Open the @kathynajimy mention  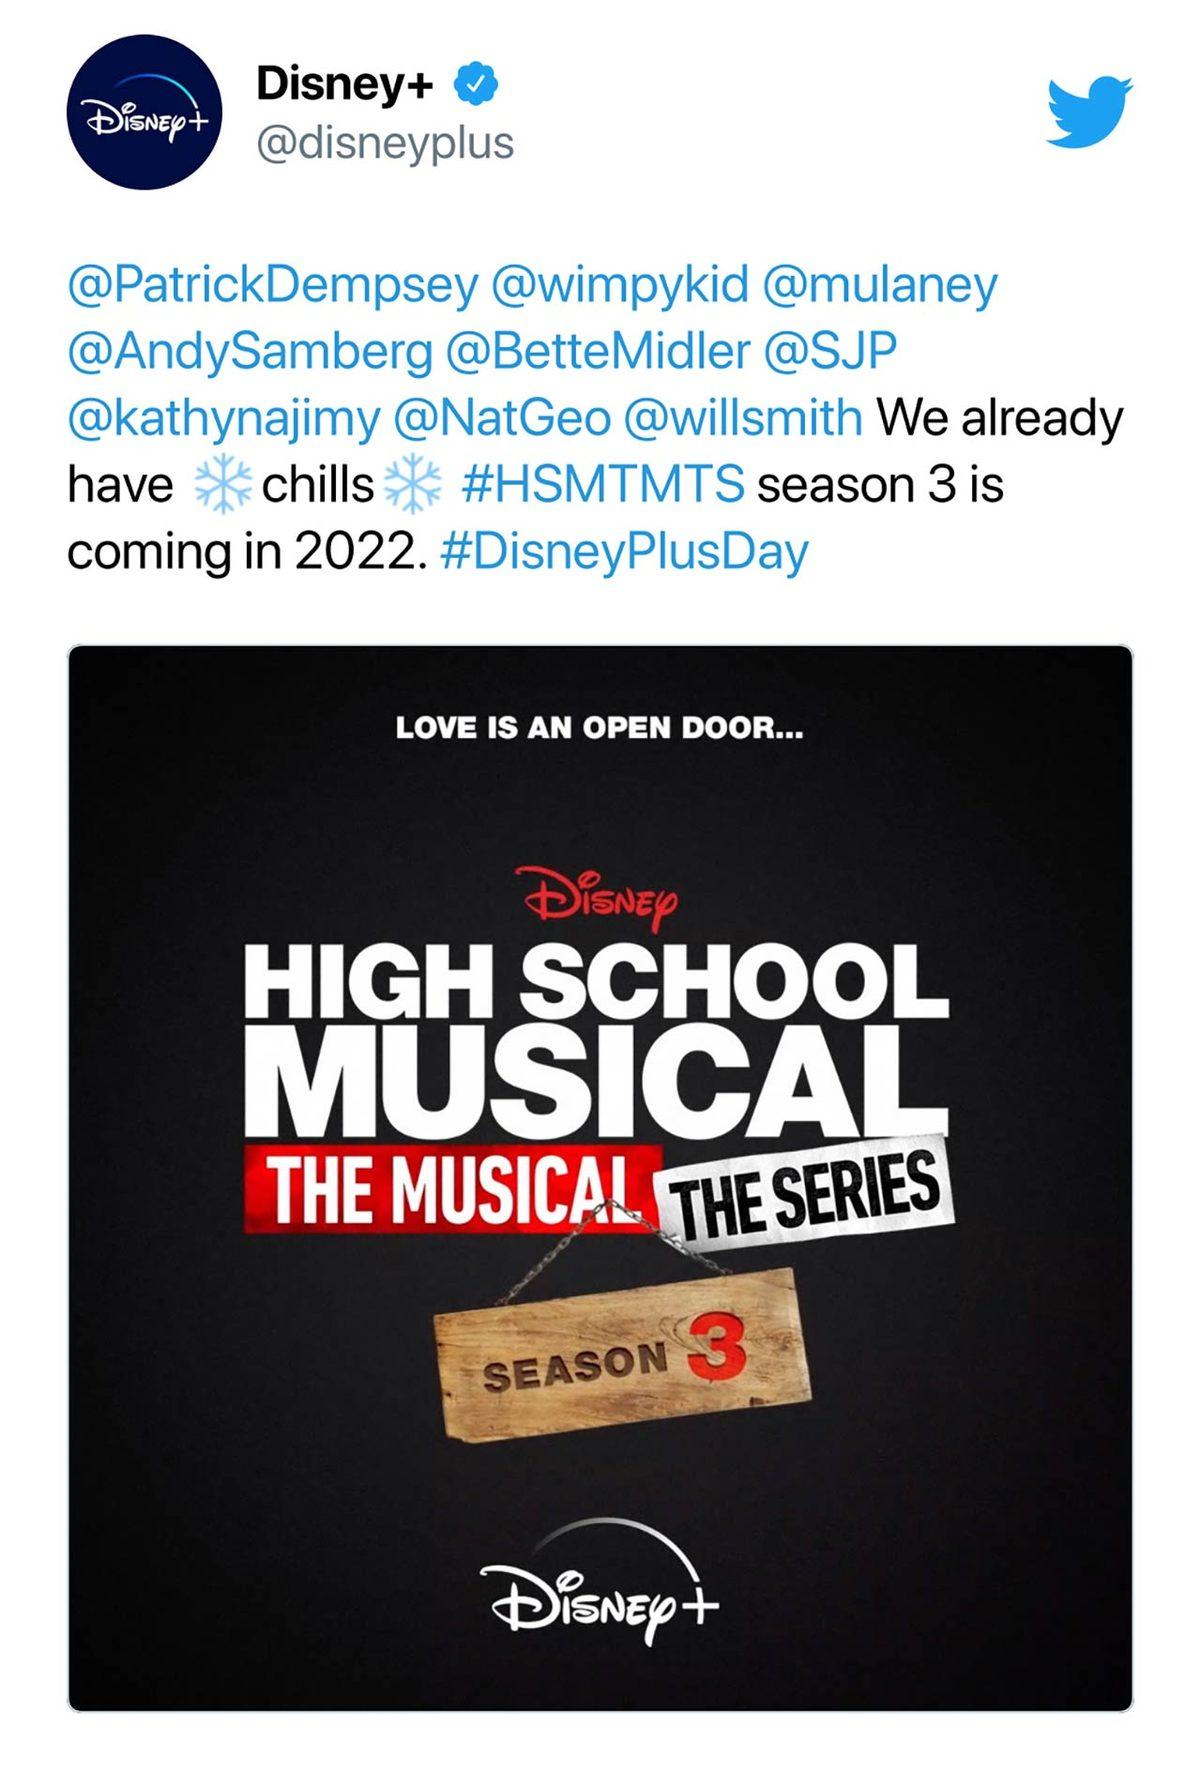point(223,418)
